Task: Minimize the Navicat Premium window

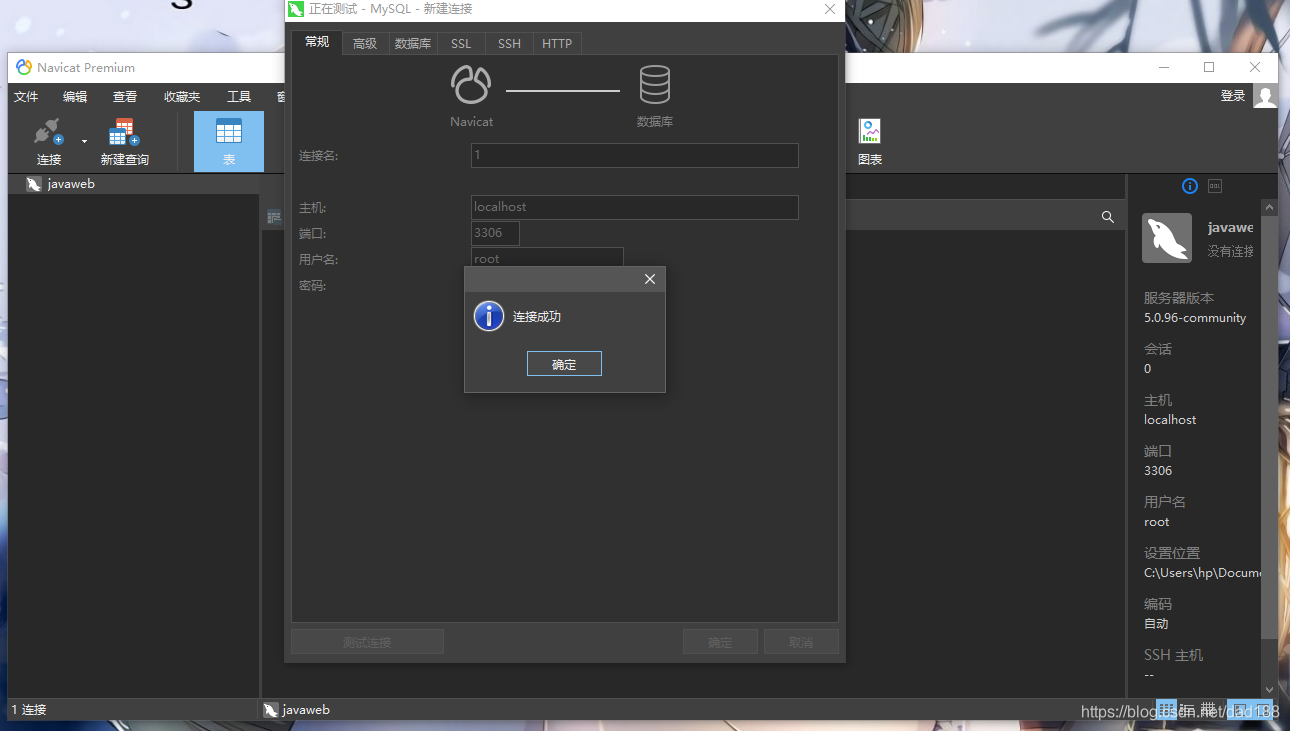Action: 1164,67
